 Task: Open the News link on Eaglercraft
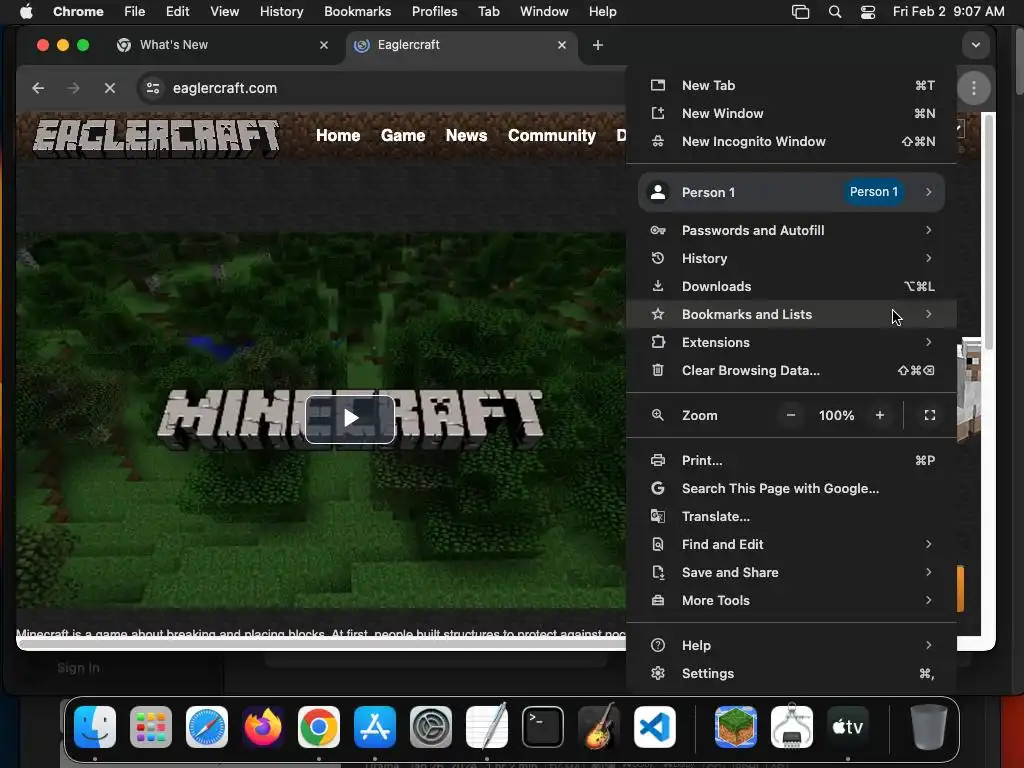coord(466,135)
